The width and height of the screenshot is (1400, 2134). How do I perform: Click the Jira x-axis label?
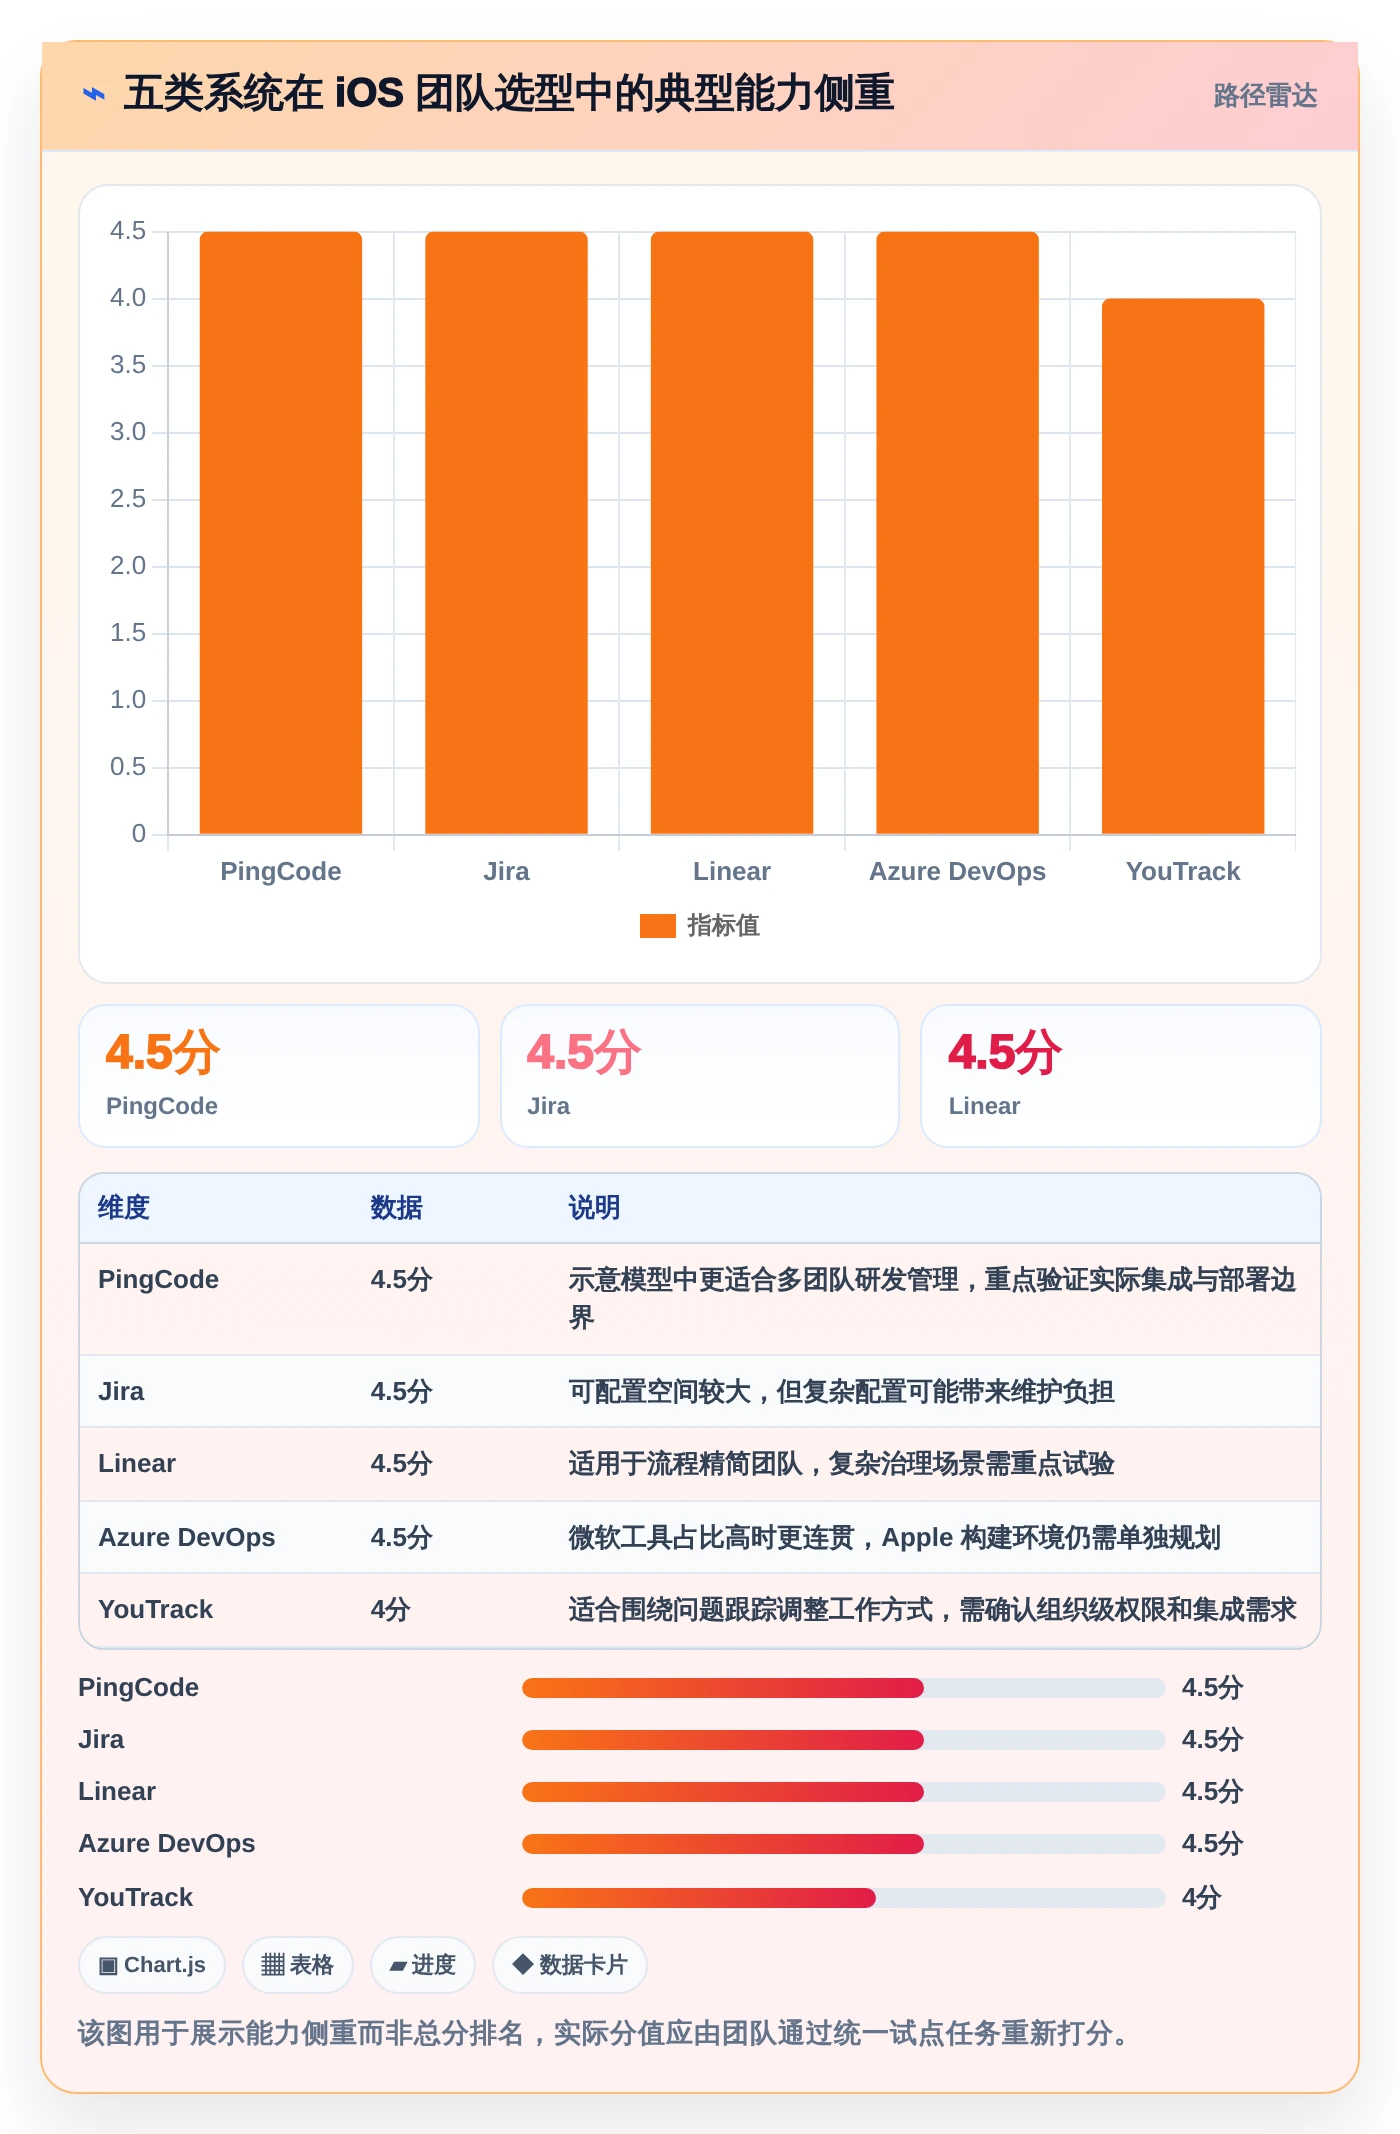(506, 872)
